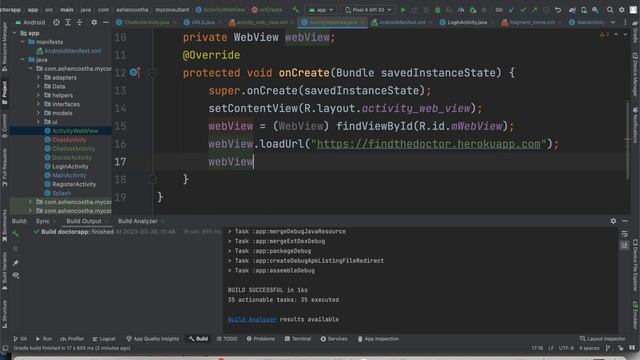This screenshot has width=640, height=360.
Task: Select AndroidManifest.xml in project tree
Action: click(72, 51)
